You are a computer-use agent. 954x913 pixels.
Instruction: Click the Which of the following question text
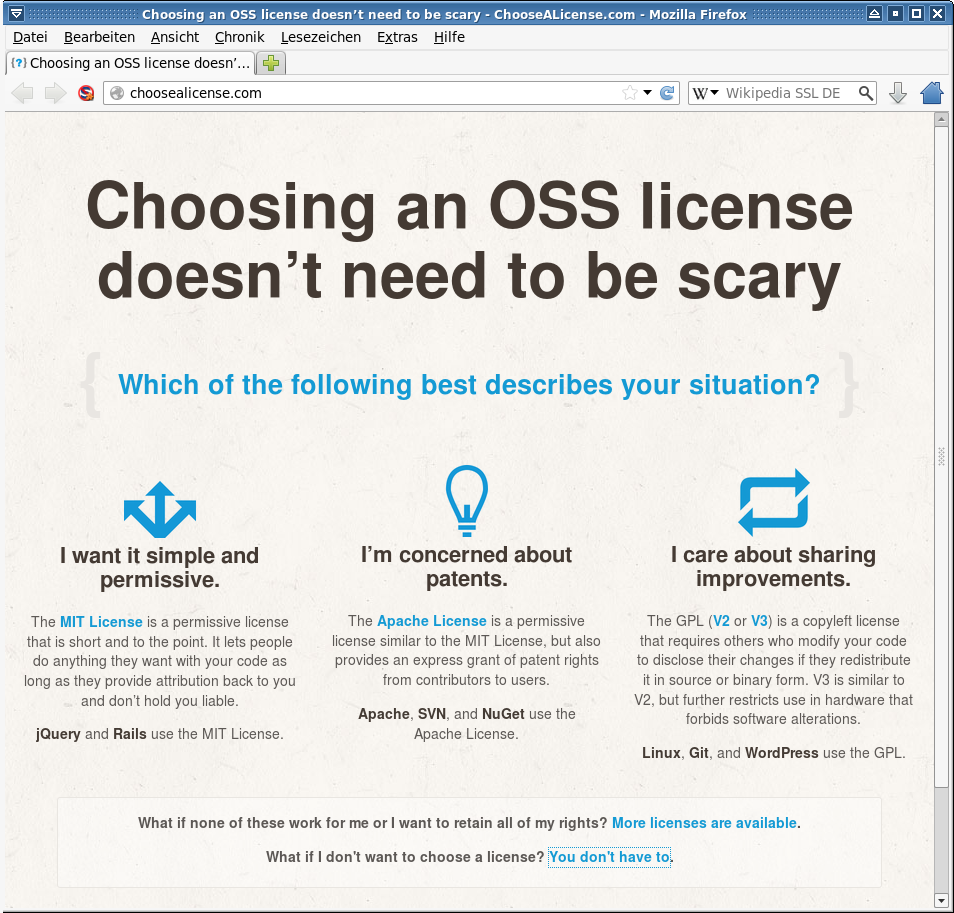point(469,384)
